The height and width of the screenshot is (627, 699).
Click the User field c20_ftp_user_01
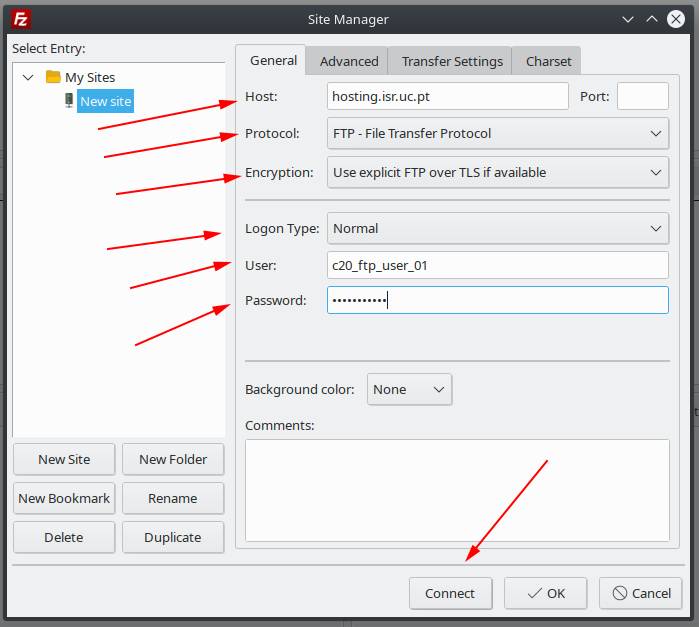pyautogui.click(x=498, y=265)
